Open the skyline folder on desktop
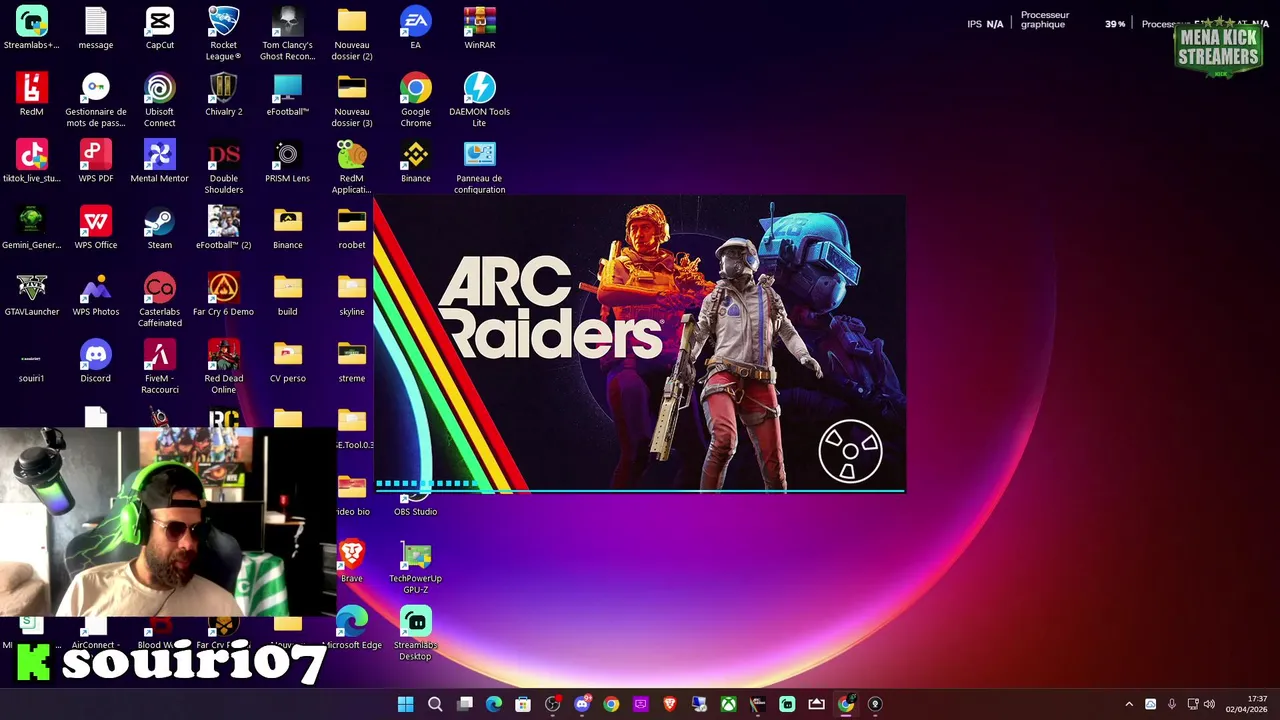Image resolution: width=1280 pixels, height=720 pixels. click(x=352, y=295)
